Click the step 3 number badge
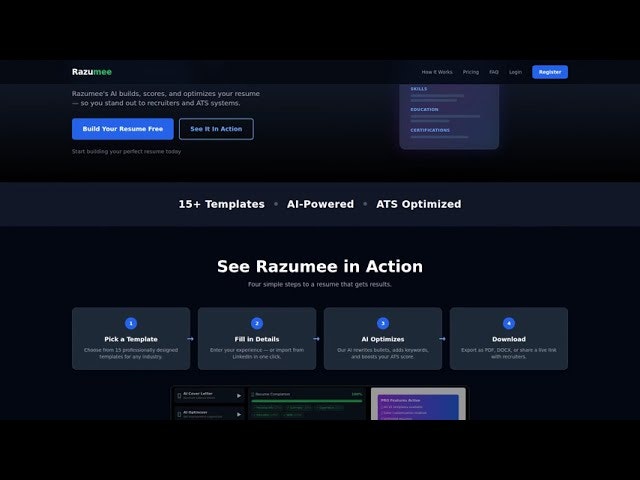Image resolution: width=640 pixels, height=480 pixels. [383, 323]
